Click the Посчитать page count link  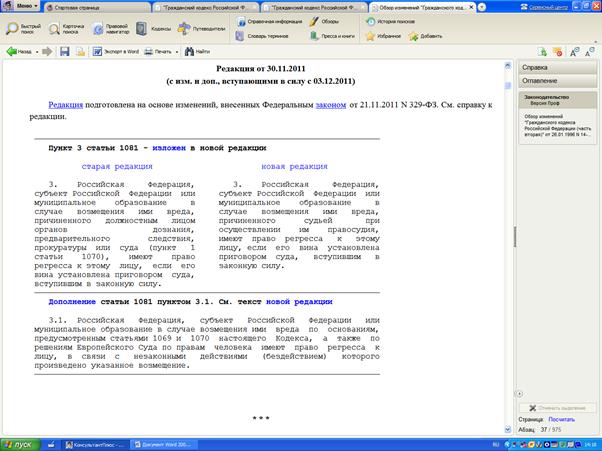click(x=561, y=420)
